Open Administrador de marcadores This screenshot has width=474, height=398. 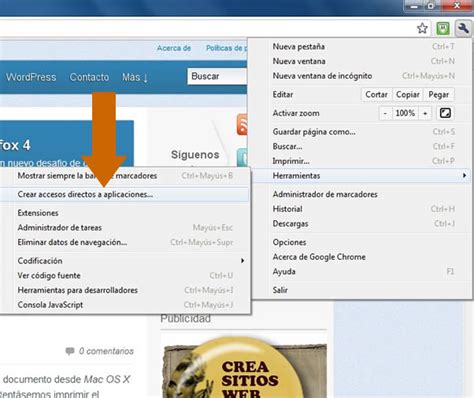point(362,194)
